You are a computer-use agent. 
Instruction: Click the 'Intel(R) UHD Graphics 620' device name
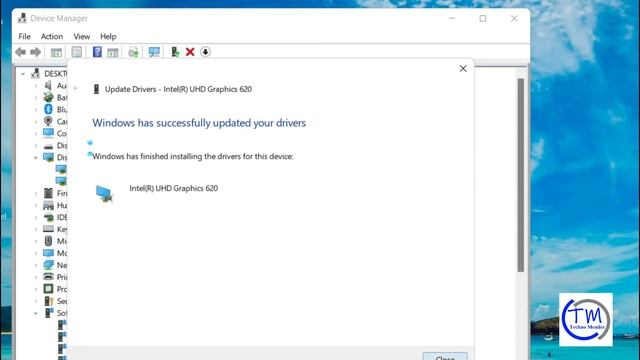tap(173, 188)
